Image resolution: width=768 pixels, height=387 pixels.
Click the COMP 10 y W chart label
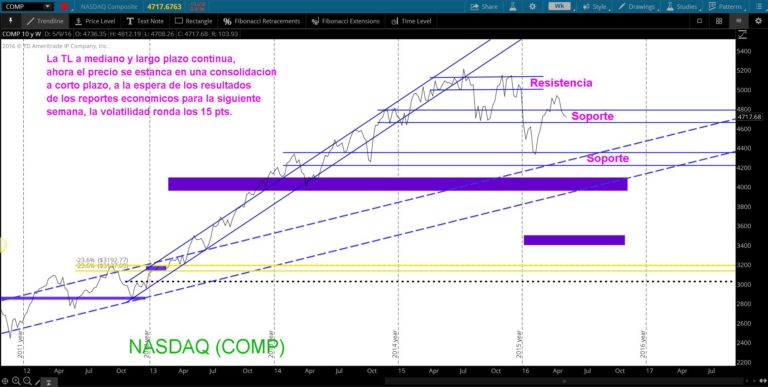[22, 34]
